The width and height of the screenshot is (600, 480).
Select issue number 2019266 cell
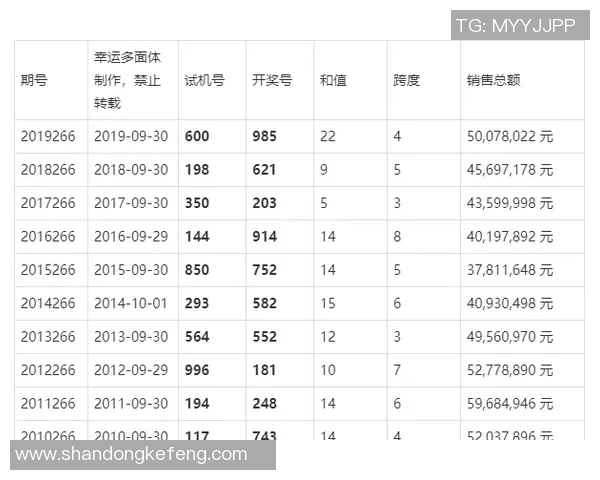(x=48, y=136)
